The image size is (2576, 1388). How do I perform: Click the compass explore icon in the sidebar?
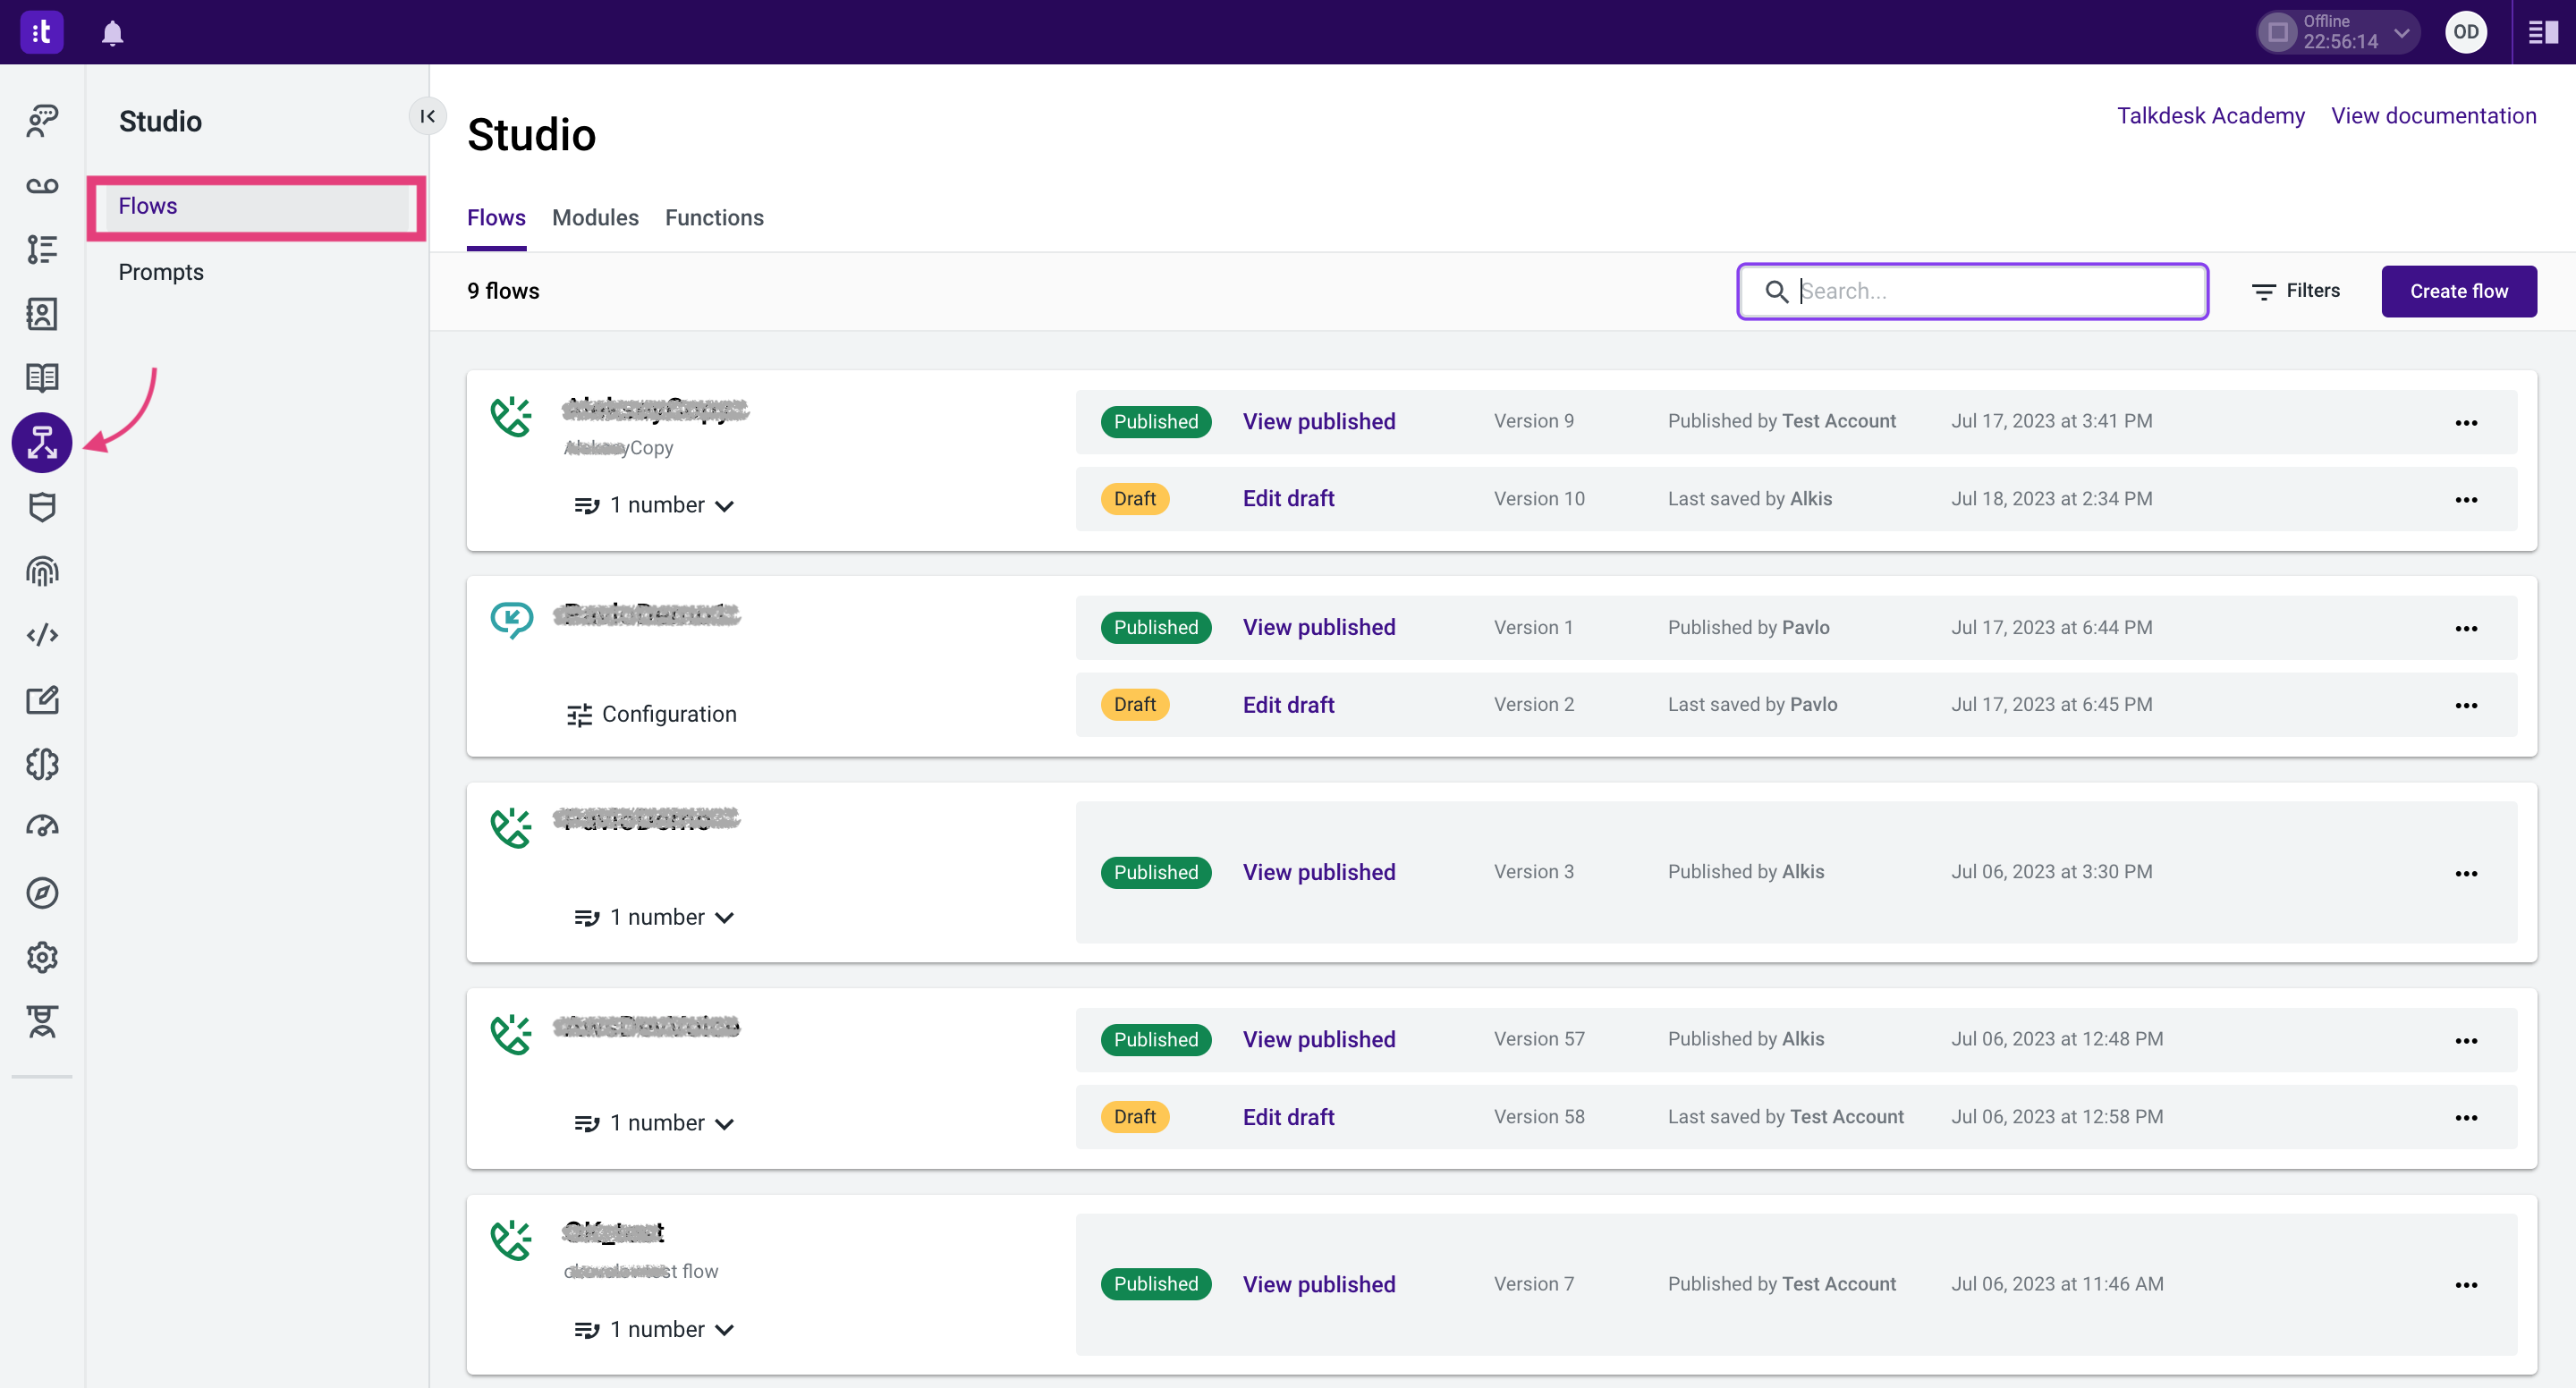point(42,892)
